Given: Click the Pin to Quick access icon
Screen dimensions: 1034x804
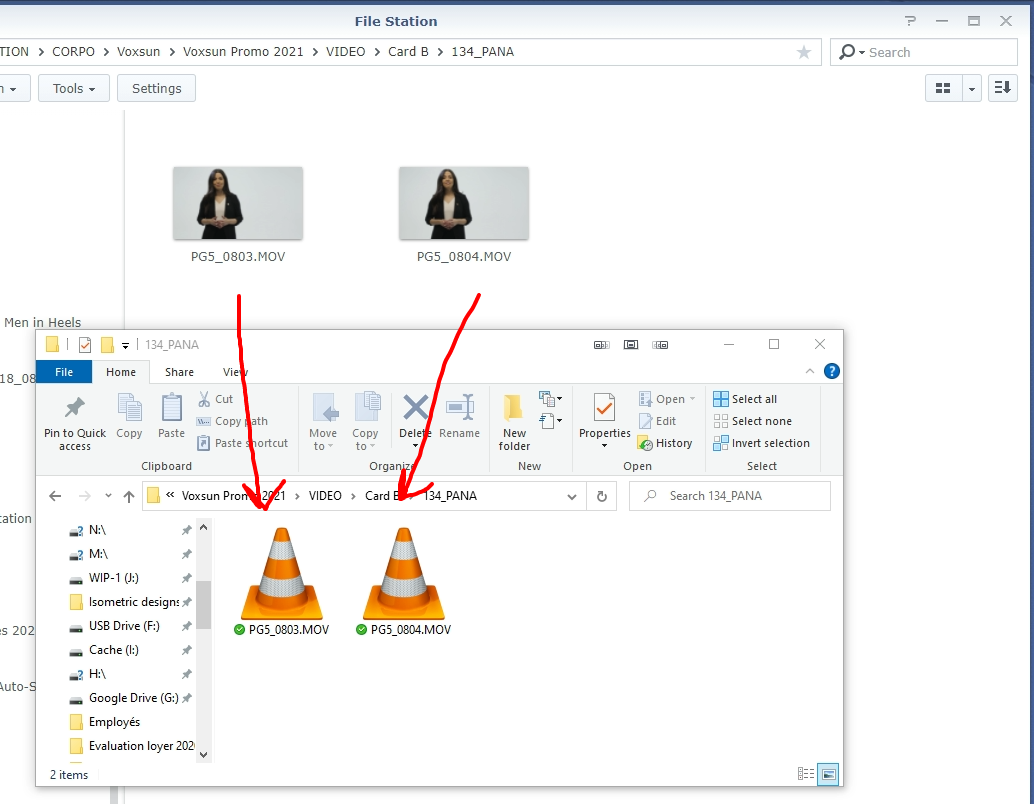Looking at the screenshot, I should coord(74,408).
